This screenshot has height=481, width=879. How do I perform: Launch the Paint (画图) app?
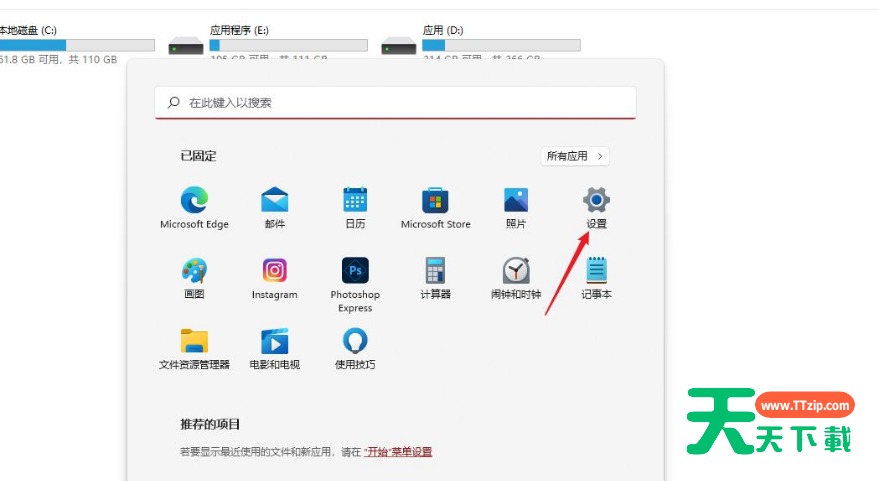coord(194,271)
